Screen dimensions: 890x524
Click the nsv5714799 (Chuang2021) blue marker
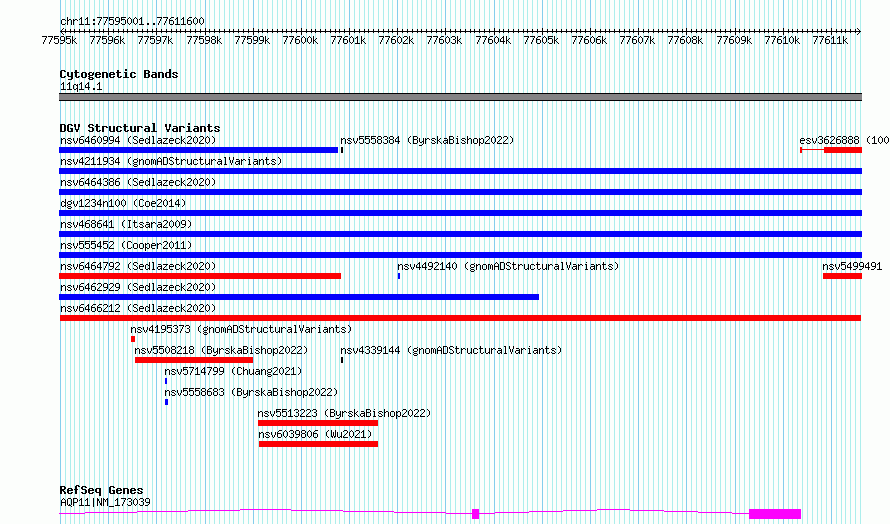[166, 381]
